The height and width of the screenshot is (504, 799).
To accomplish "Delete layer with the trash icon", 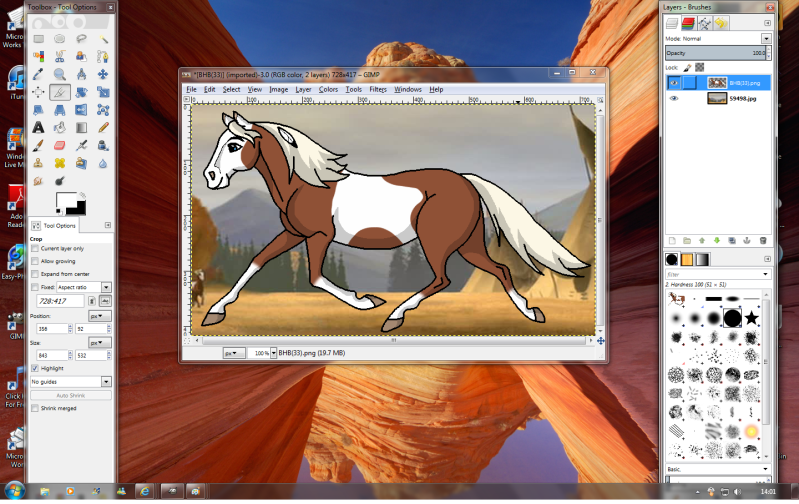I will (763, 241).
